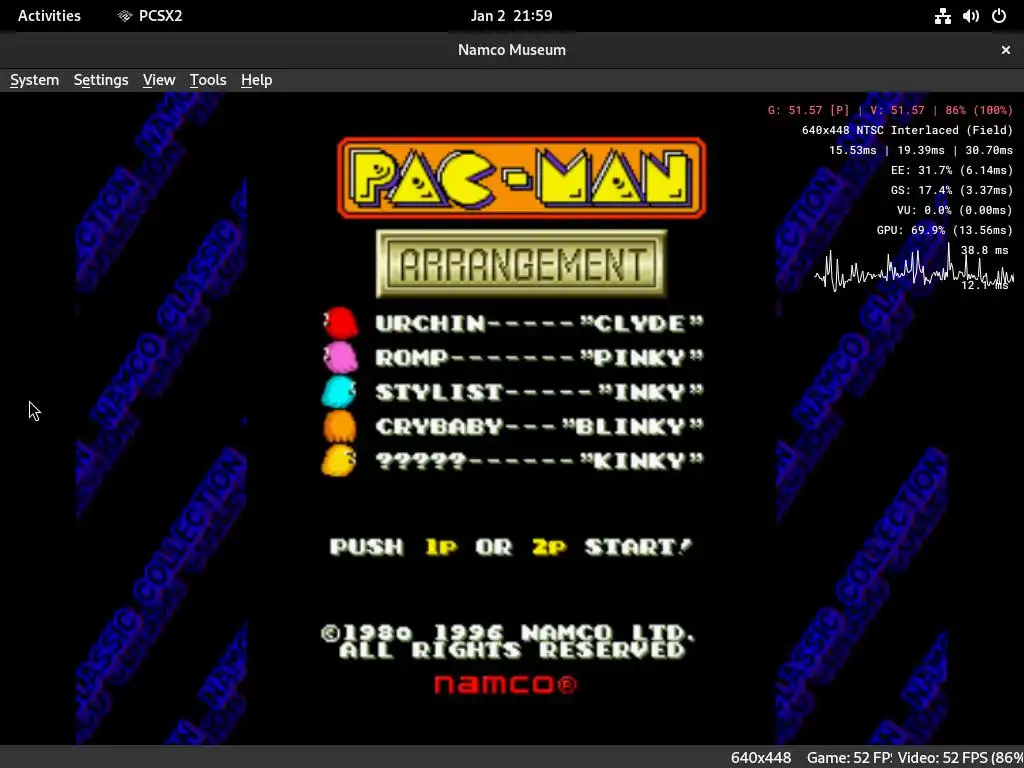Click the ALL RIGHTS RESERVED text
Screen dimensions: 1024x768
click(511, 650)
